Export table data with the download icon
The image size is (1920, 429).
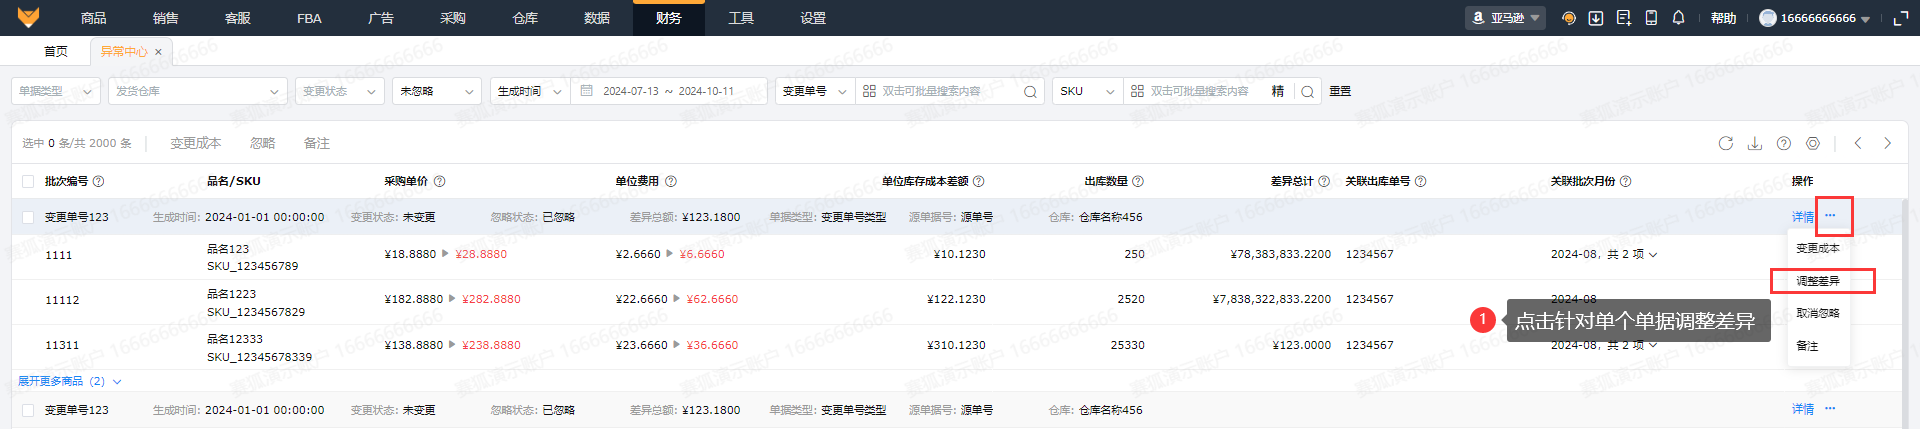(1755, 143)
